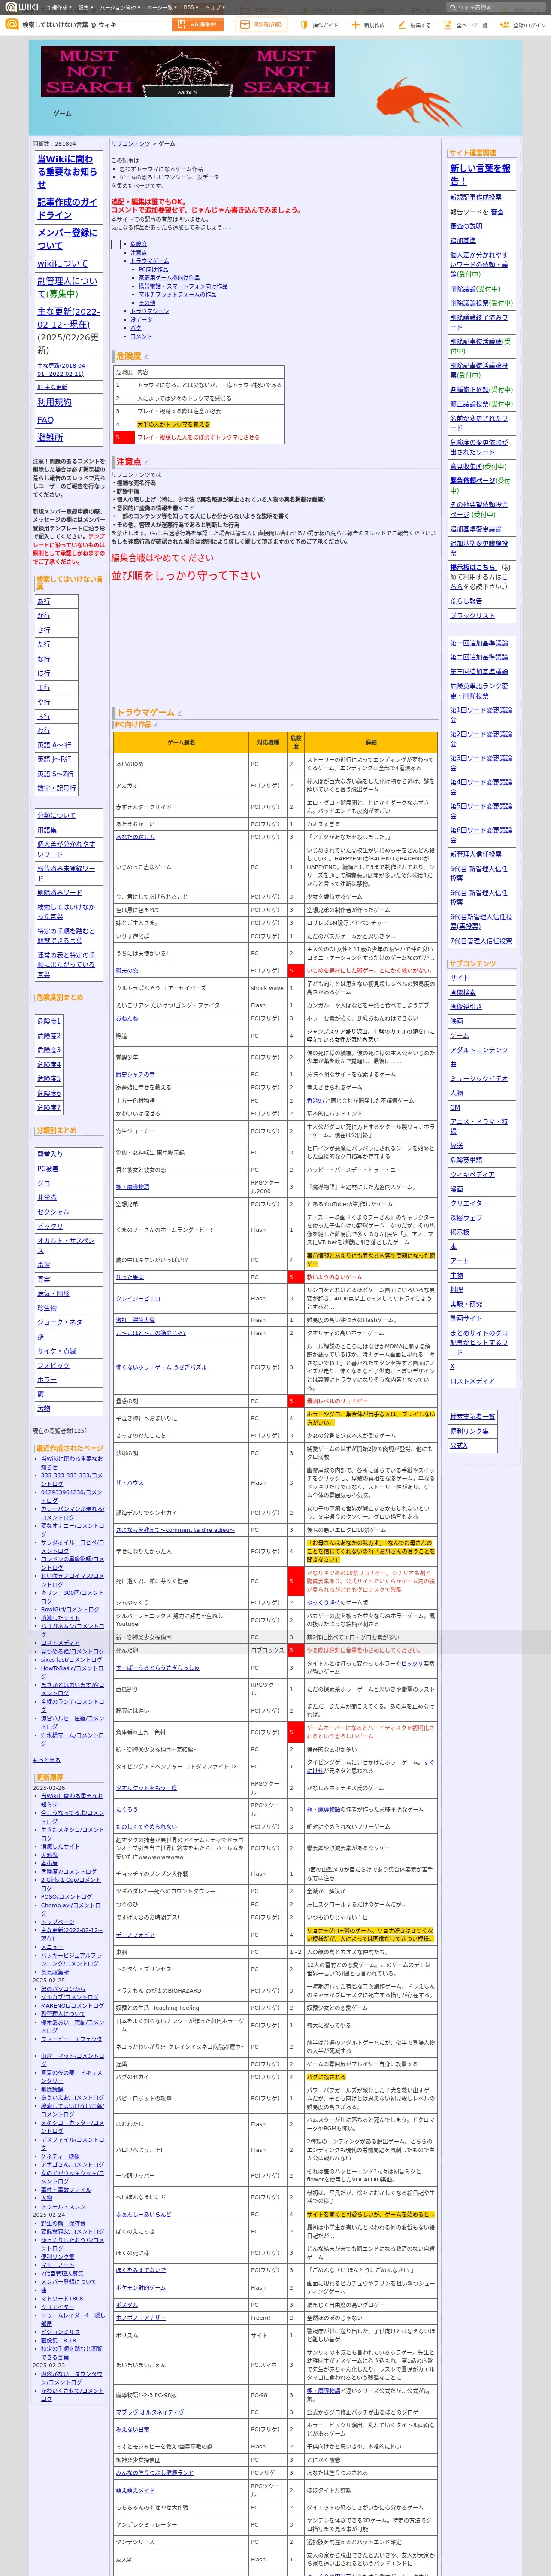
Task: Open the あなたの殺し方 game link
Action: (x=135, y=837)
